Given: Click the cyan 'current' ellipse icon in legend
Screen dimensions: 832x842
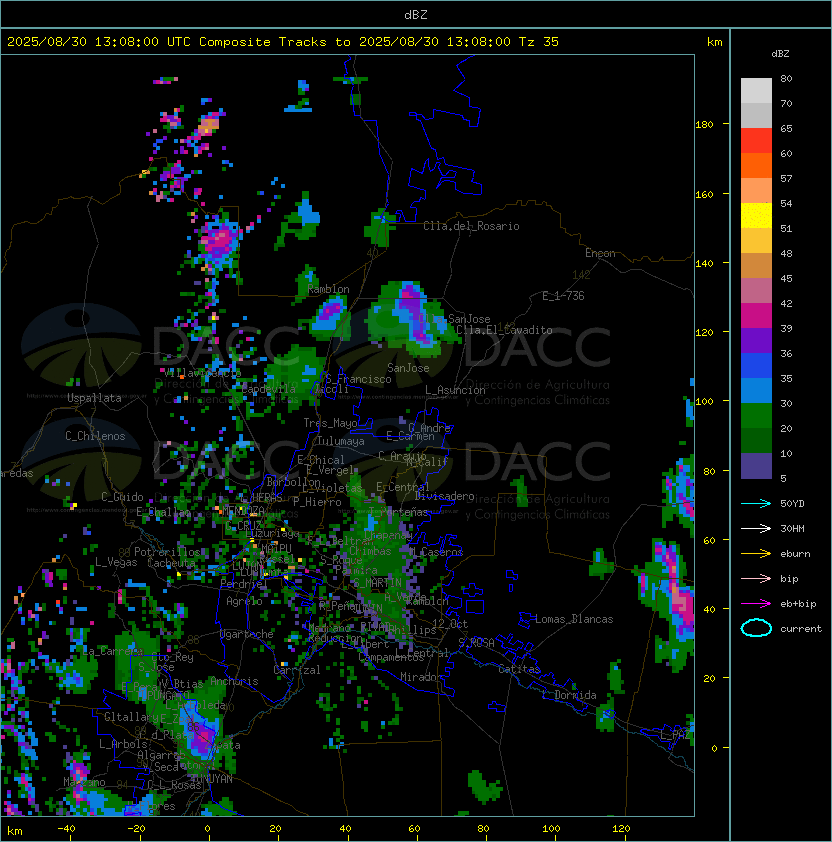Looking at the screenshot, I should (x=756, y=628).
